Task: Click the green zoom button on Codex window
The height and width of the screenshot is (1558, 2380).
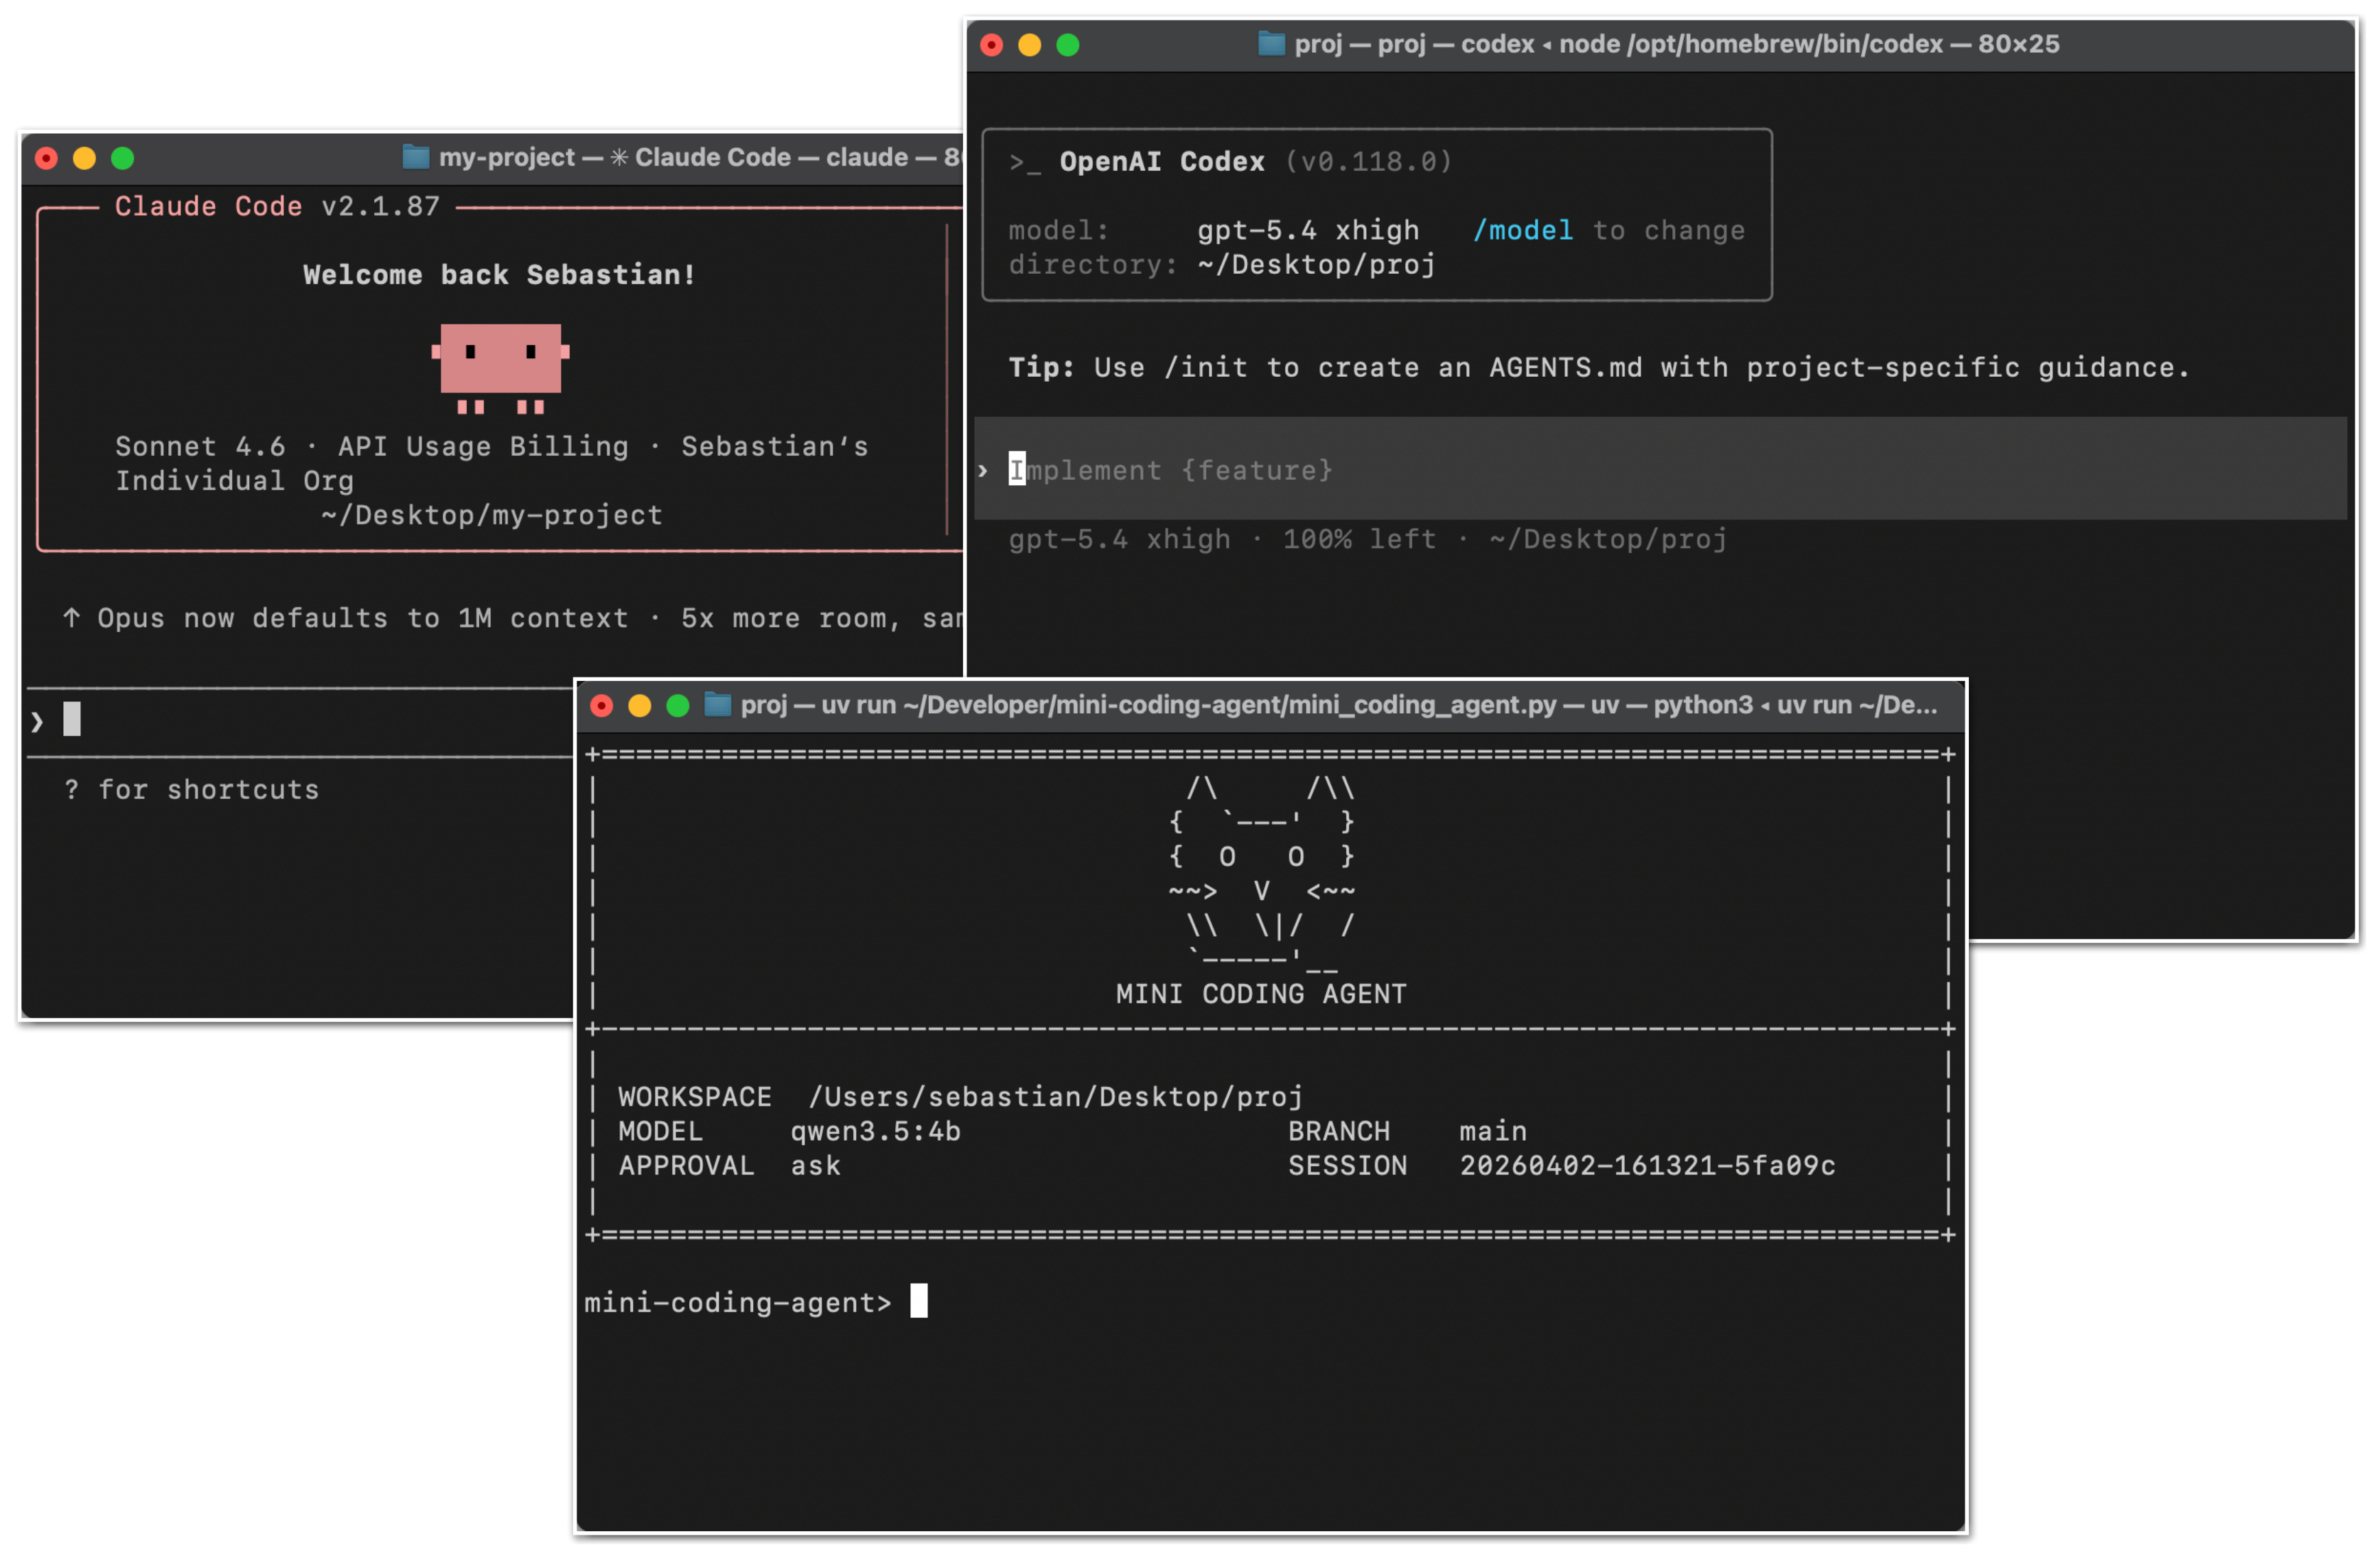Action: click(x=1068, y=45)
